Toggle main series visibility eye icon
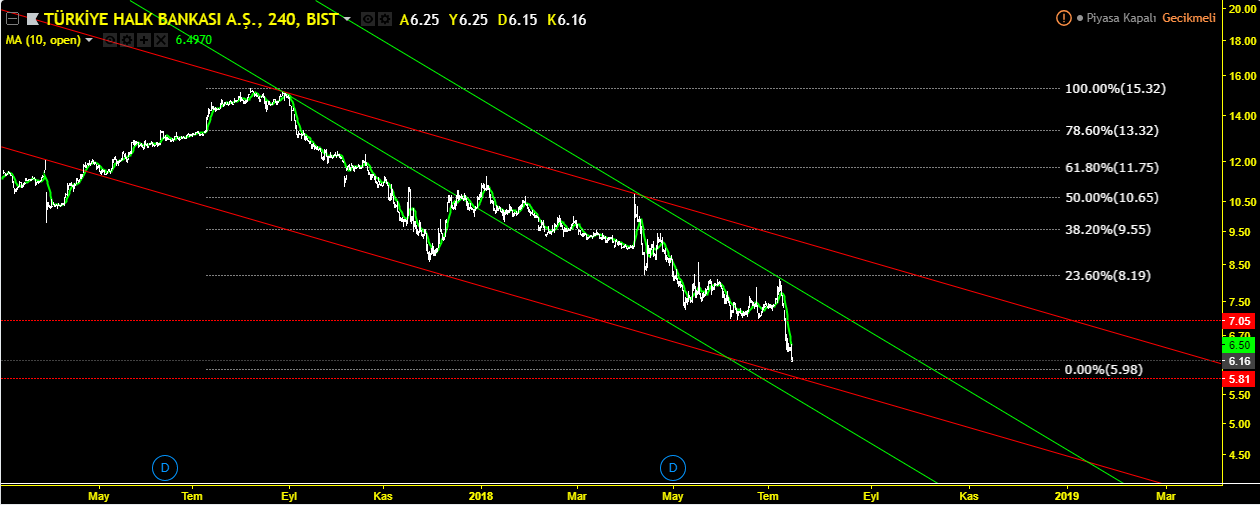 coord(367,19)
